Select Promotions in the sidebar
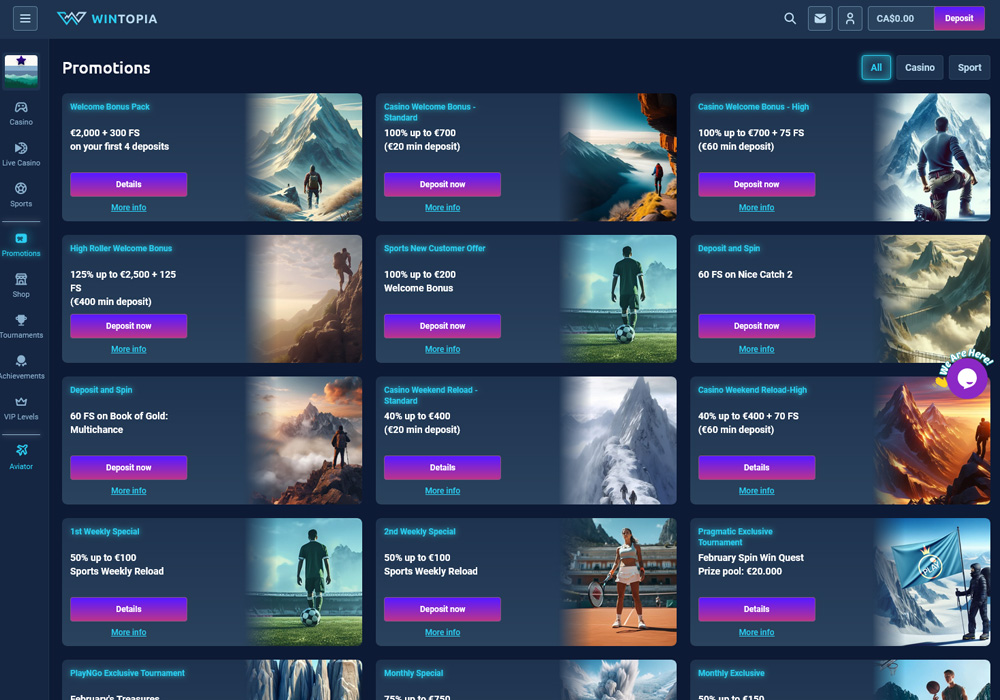Viewport: 1000px width, 700px height. click(x=21, y=245)
